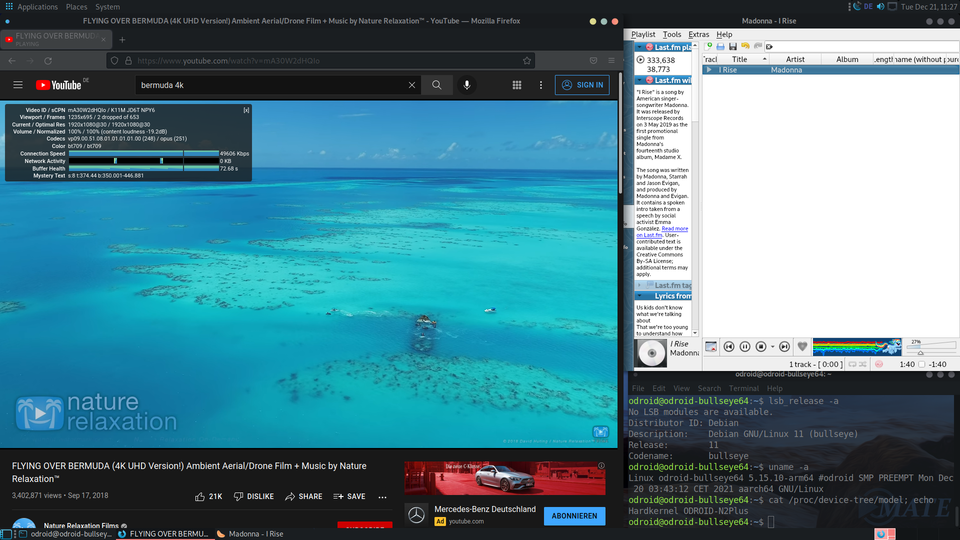Screen dimensions: 960x540
Task: Go back in Firefox history
Action: (12, 61)
